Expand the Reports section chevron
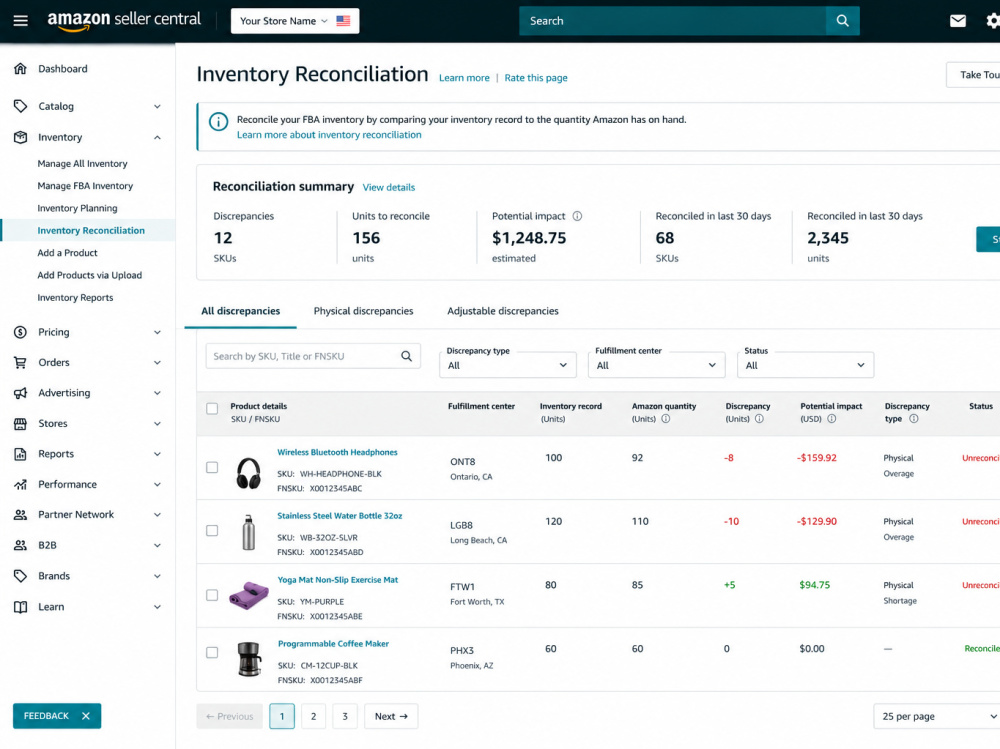Viewport: 1000px width, 749px height. 157,454
